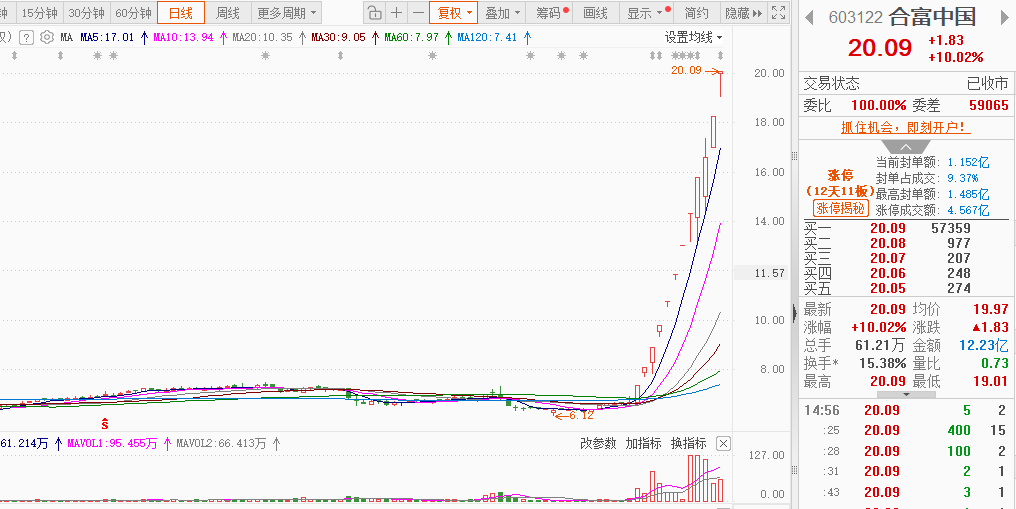The height and width of the screenshot is (509, 1016).
Task: Click the grip handle on the chart/panel divider
Action: coord(794,156)
